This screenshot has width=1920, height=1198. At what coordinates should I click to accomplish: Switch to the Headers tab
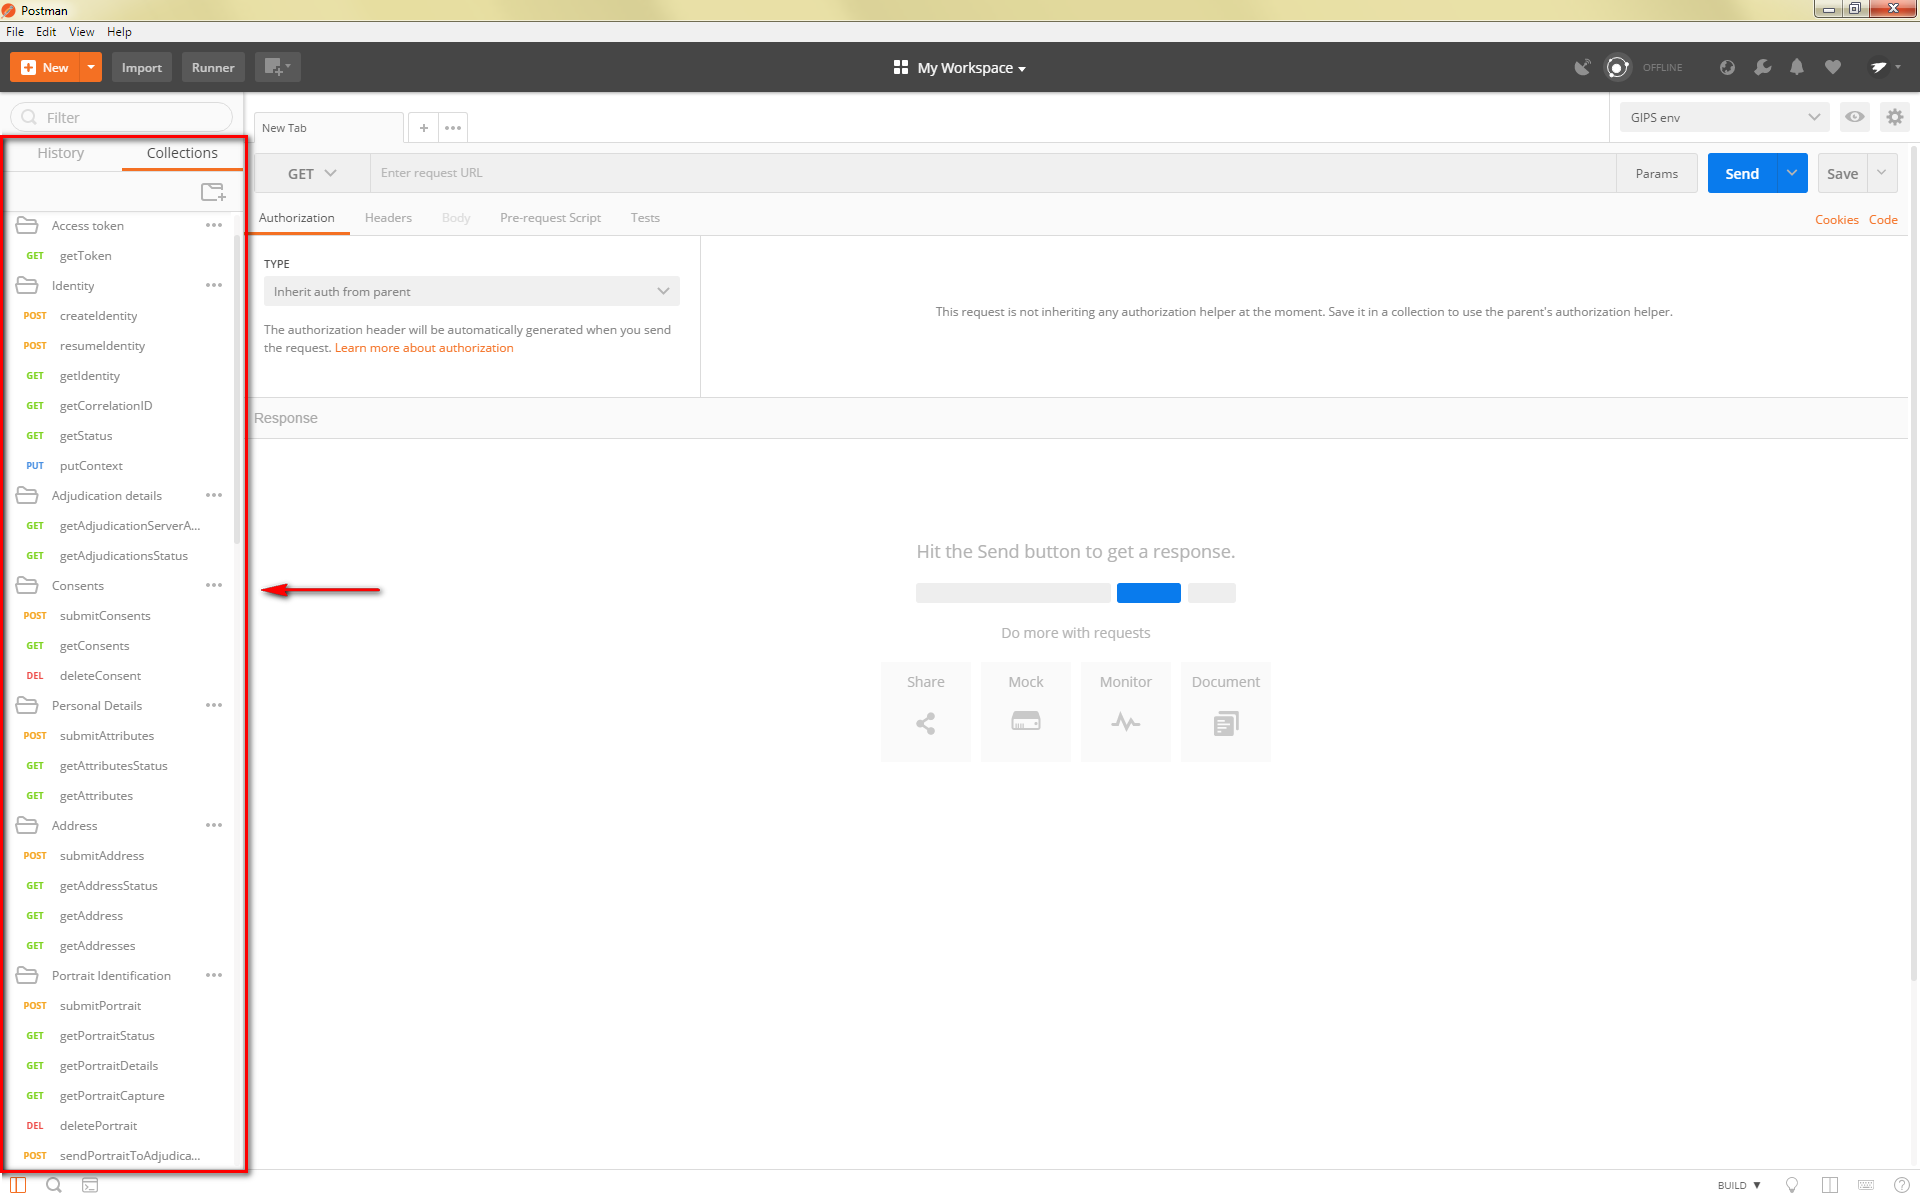point(388,217)
